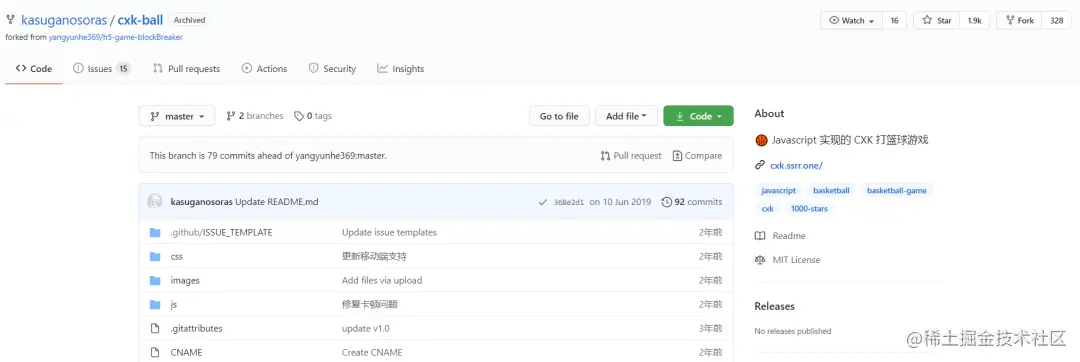Open the Insights tab
1080x362 pixels.
click(x=401, y=69)
